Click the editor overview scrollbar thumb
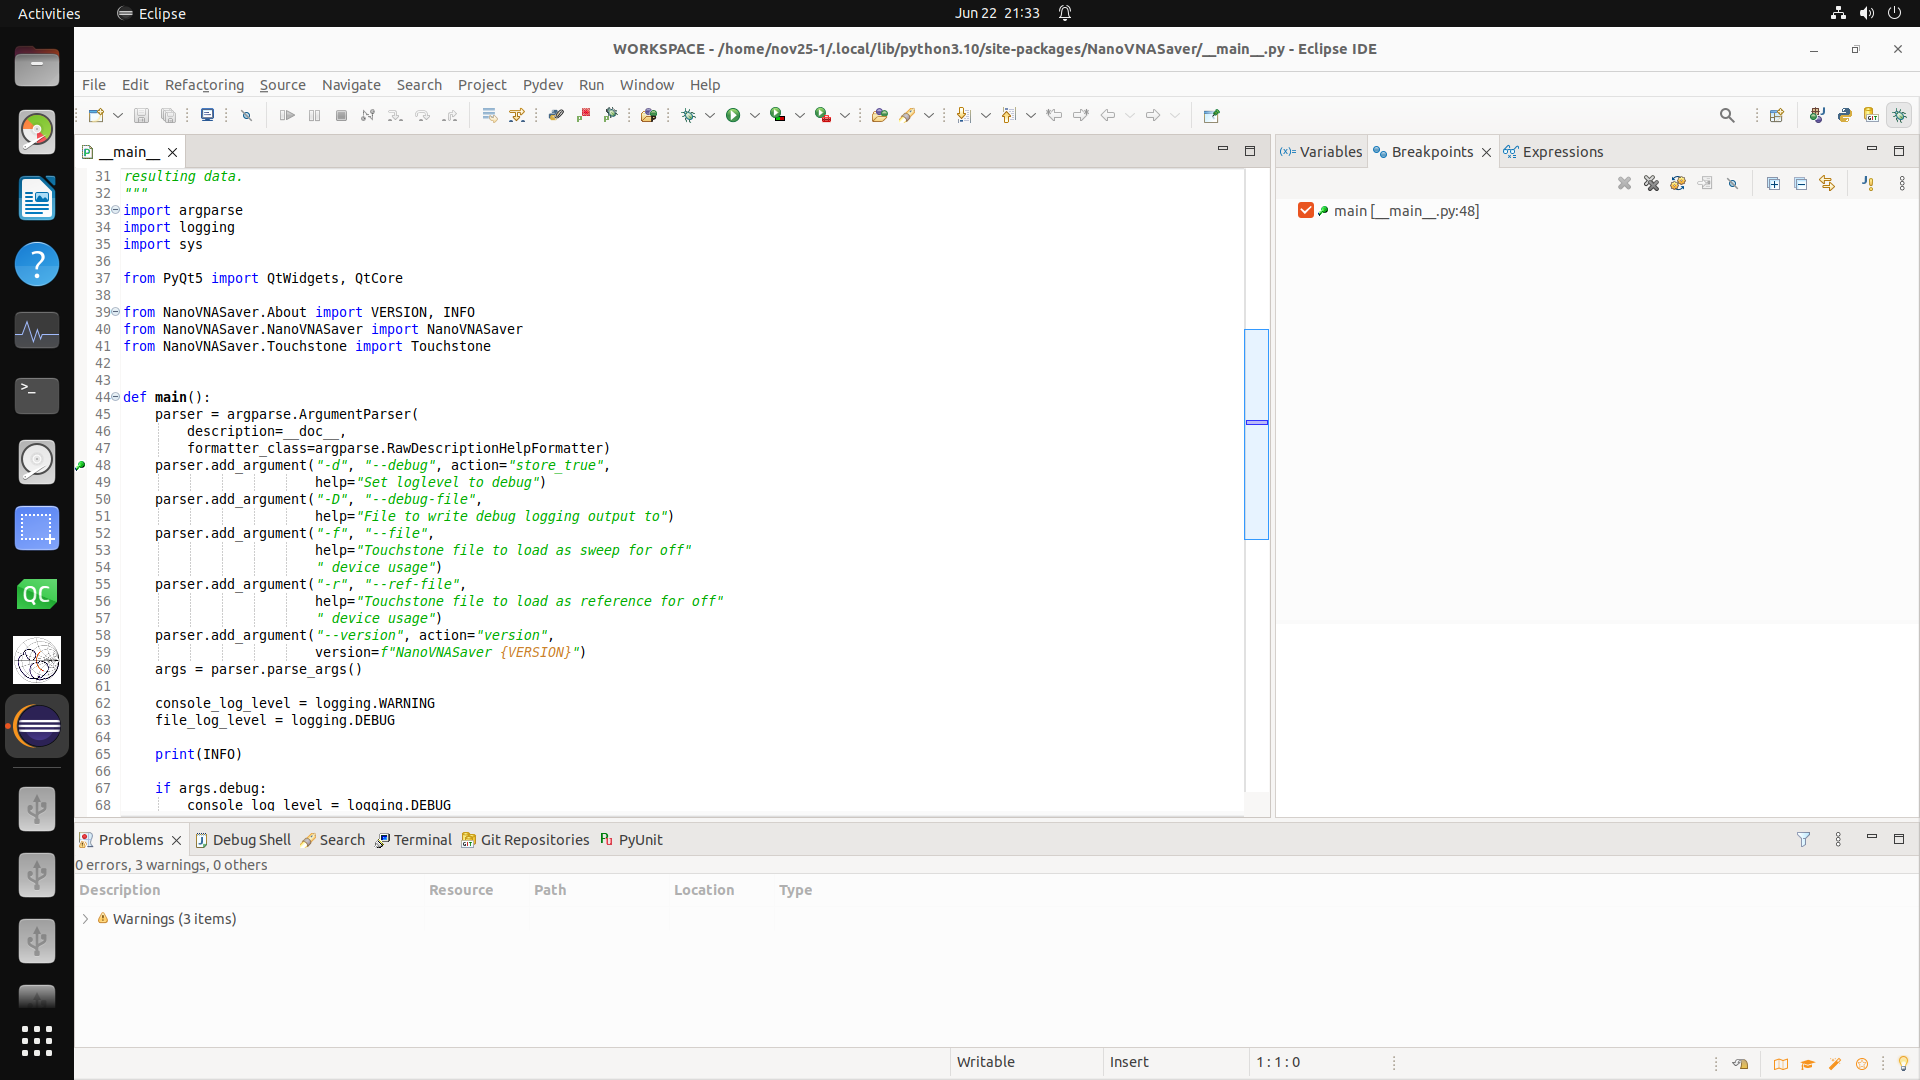 coord(1256,434)
